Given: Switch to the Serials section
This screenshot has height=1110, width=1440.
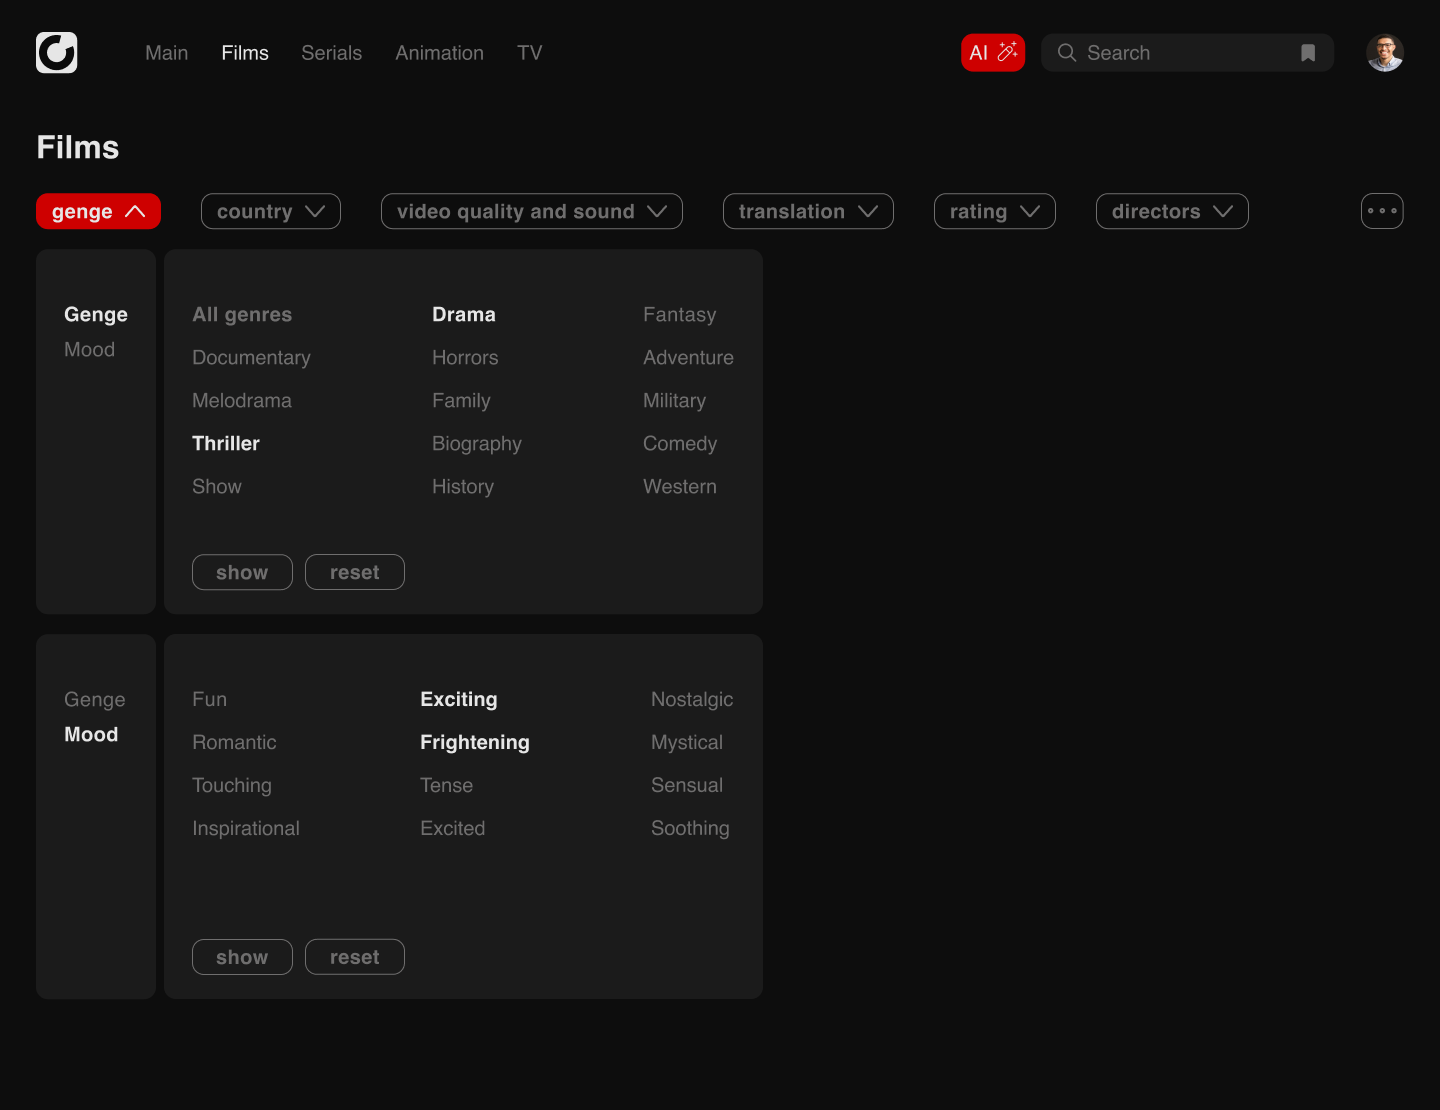Looking at the screenshot, I should 331,53.
